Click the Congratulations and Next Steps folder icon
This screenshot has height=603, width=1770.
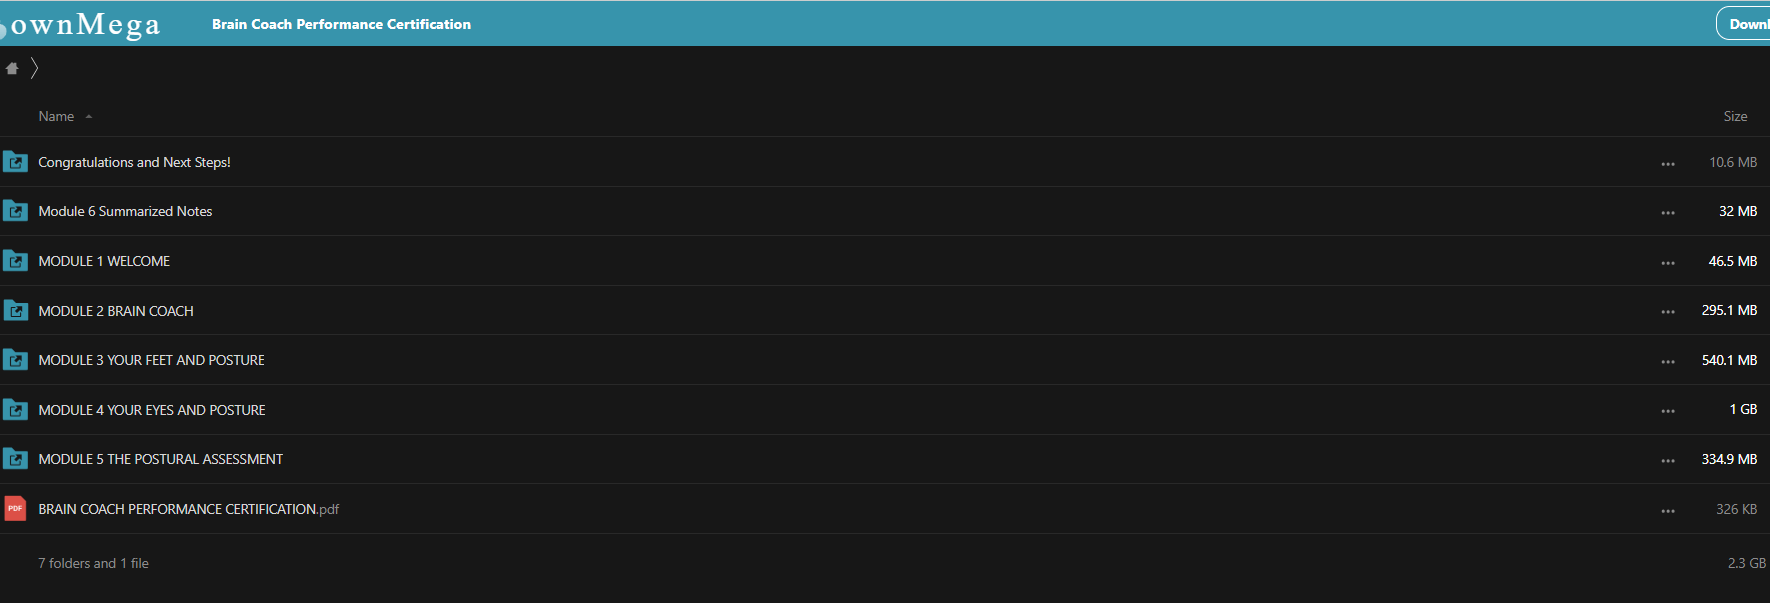(15, 162)
